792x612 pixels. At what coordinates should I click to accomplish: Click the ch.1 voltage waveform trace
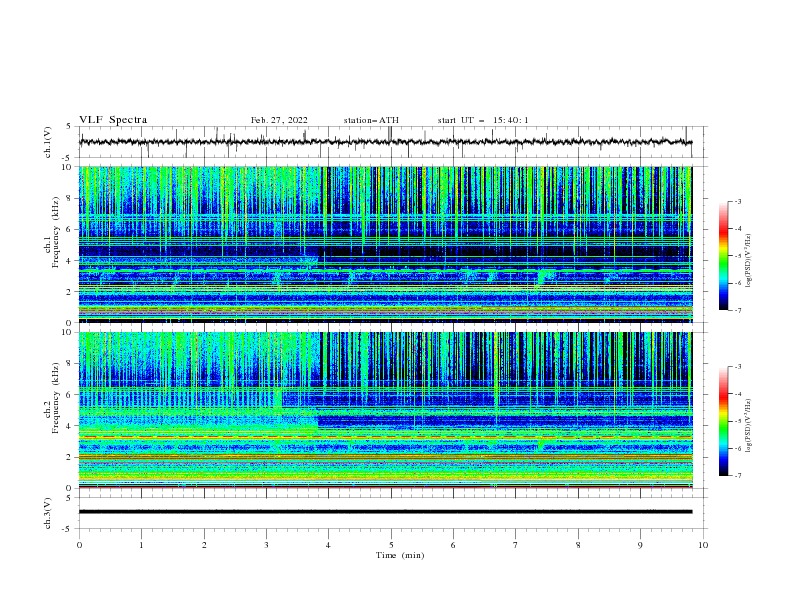click(x=386, y=142)
